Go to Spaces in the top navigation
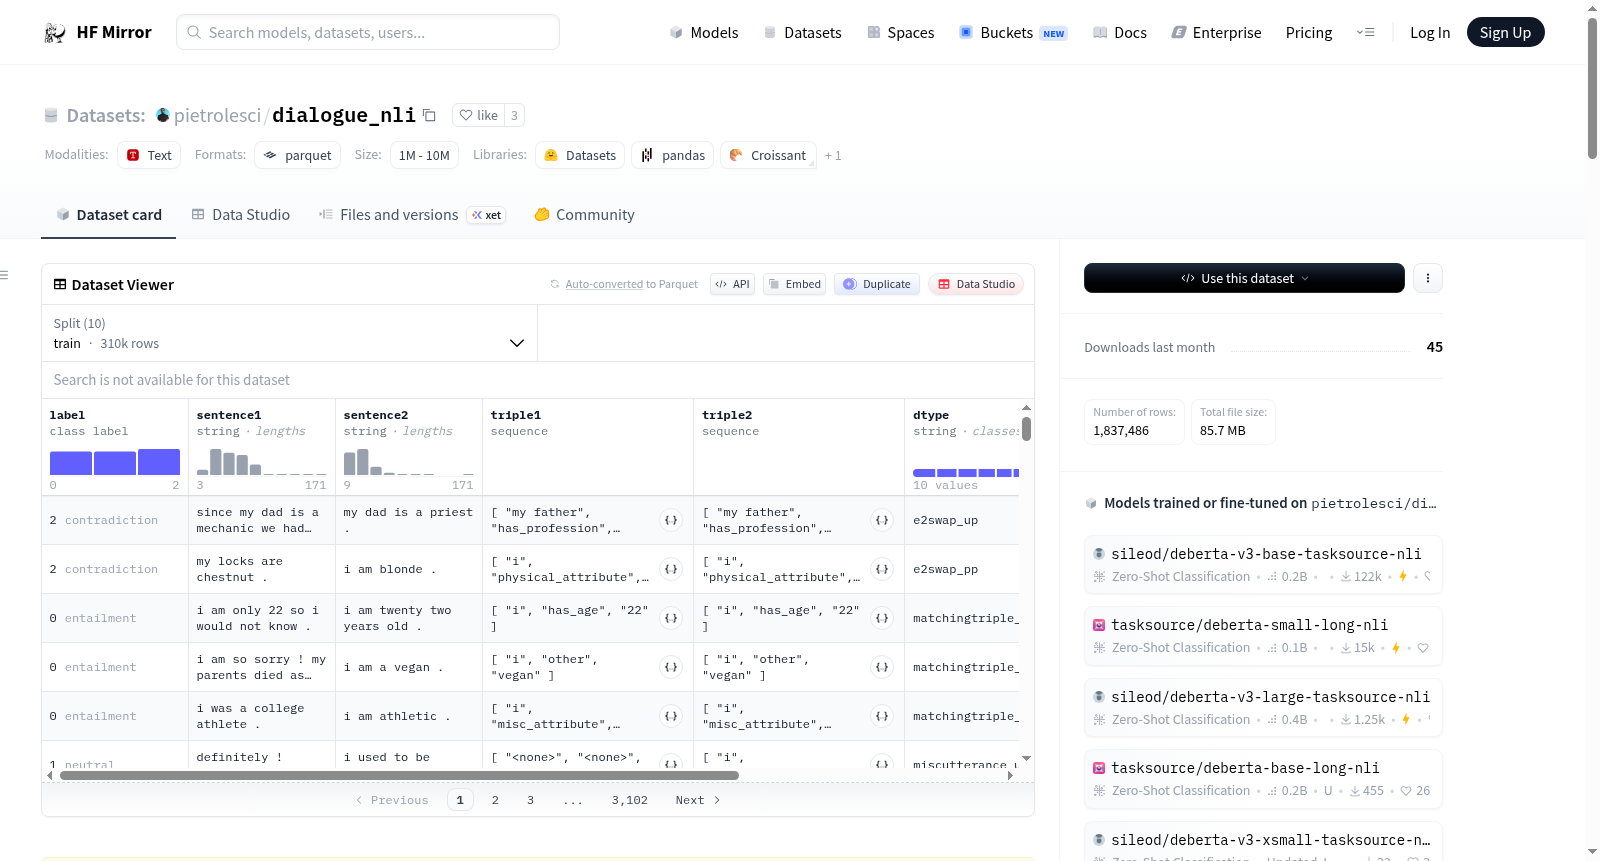 (901, 33)
